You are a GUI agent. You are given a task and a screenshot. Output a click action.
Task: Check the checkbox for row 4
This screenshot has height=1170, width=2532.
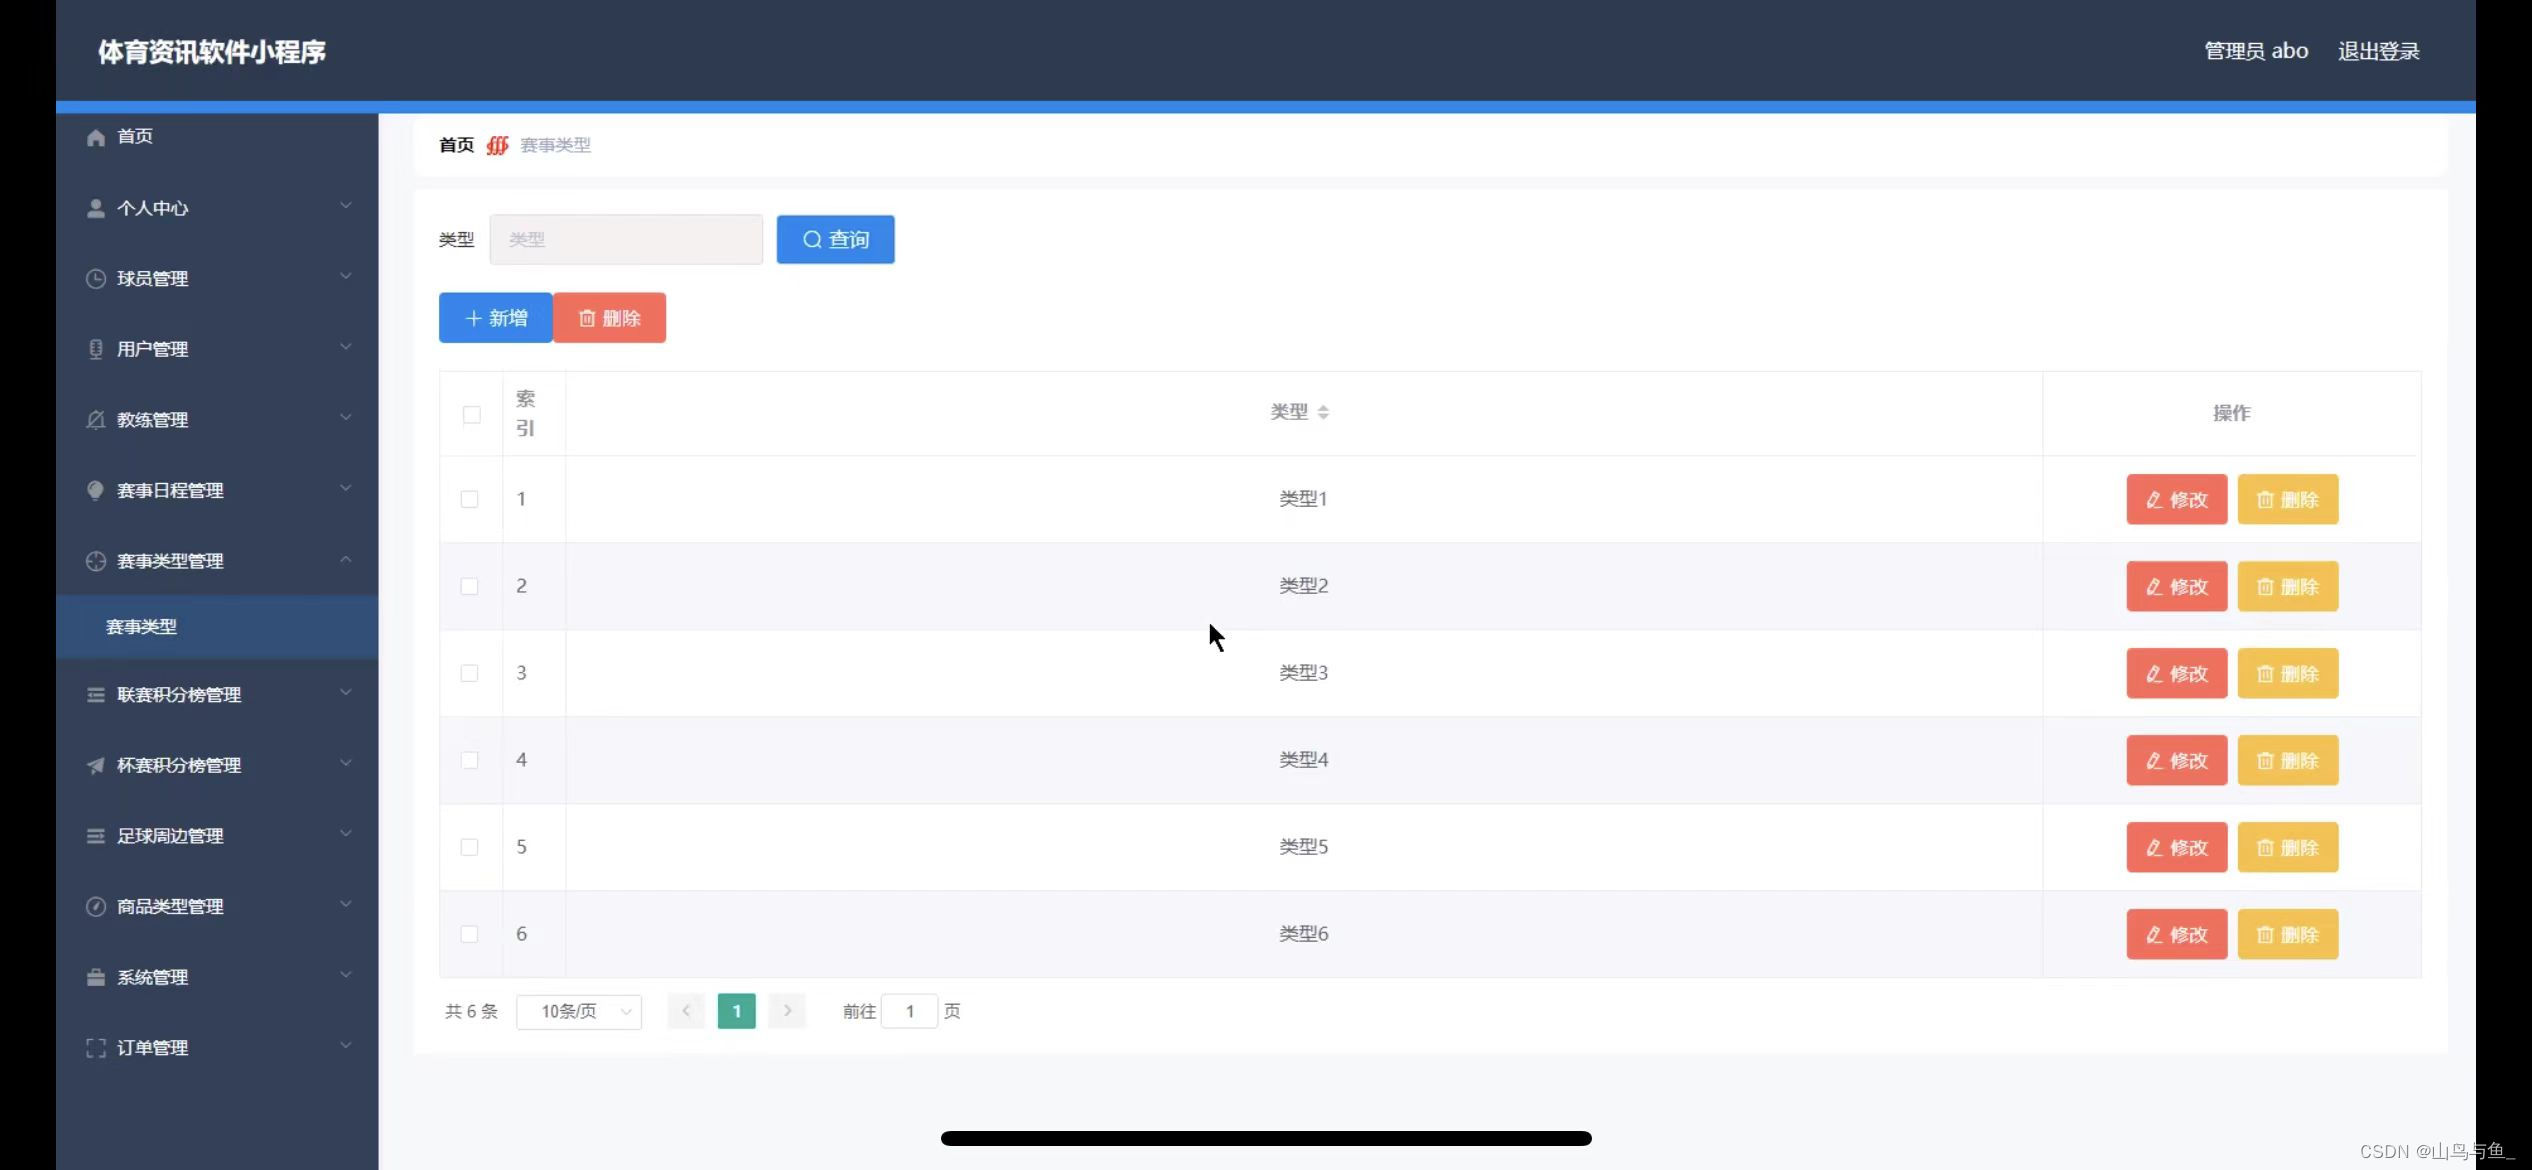tap(469, 760)
